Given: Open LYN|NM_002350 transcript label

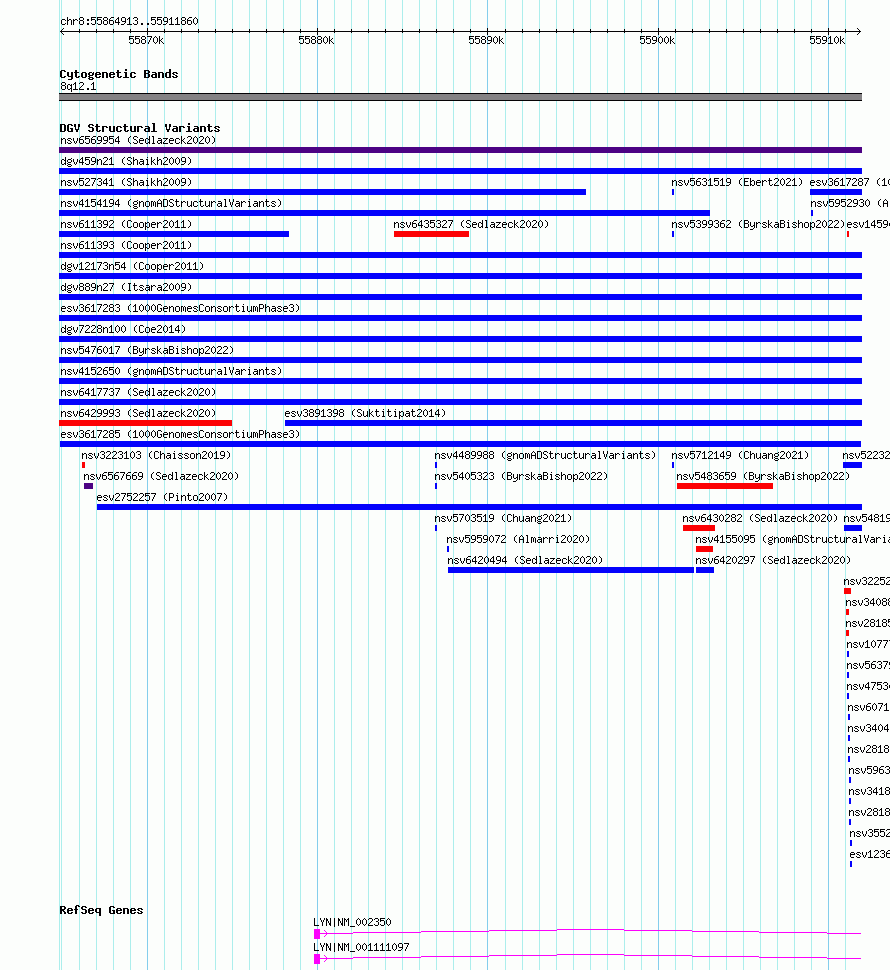Looking at the screenshot, I should [352, 922].
